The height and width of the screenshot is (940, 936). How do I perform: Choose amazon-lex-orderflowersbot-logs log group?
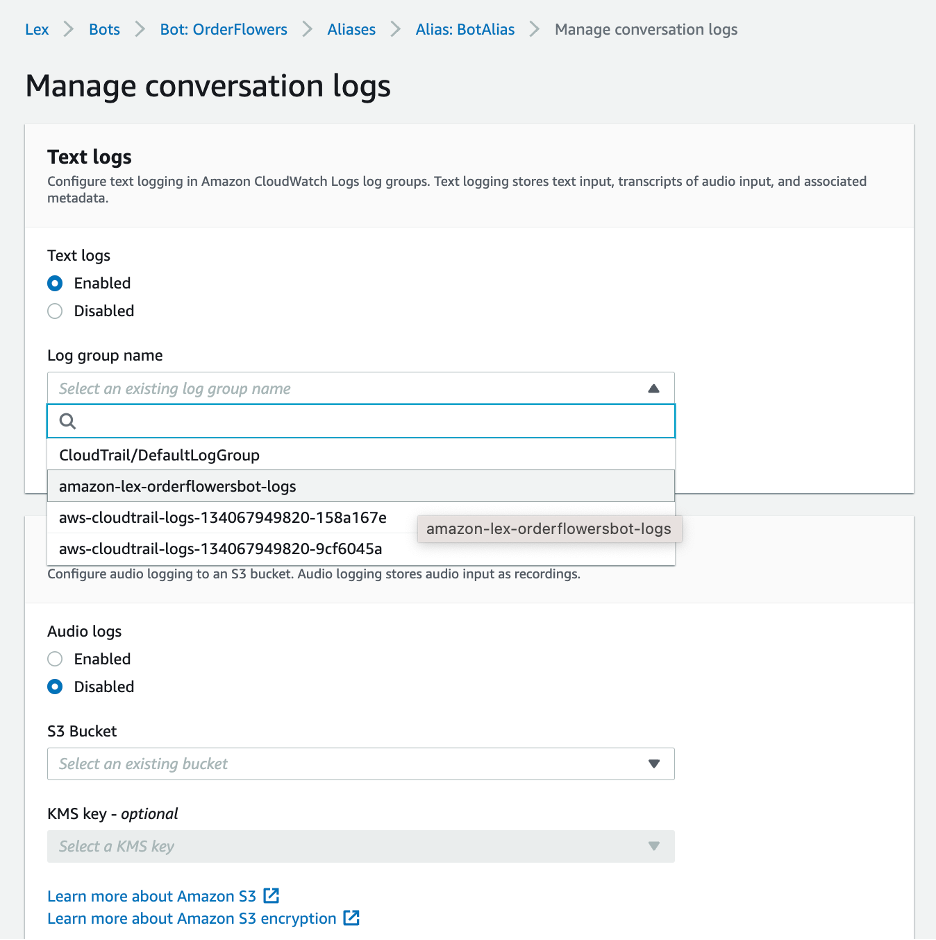click(x=178, y=487)
